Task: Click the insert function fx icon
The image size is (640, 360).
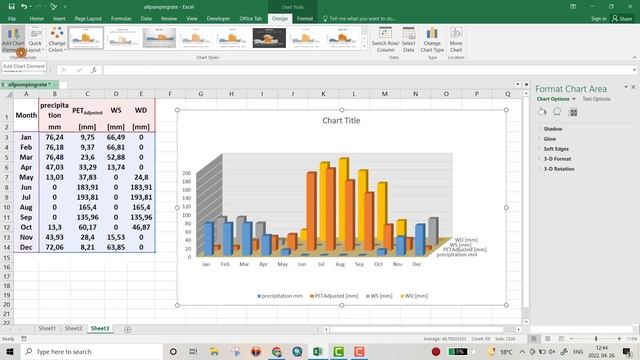Action: pos(94,70)
